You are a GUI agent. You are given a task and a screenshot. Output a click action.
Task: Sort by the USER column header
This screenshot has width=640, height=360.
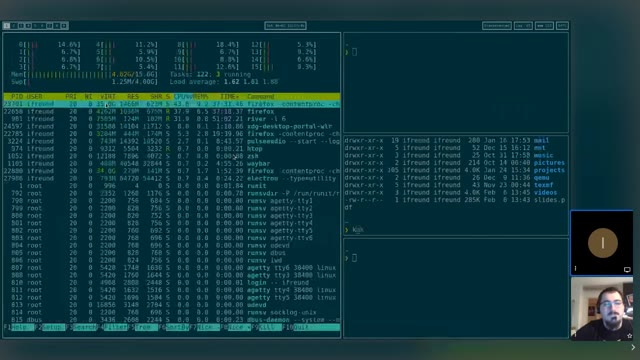point(34,97)
